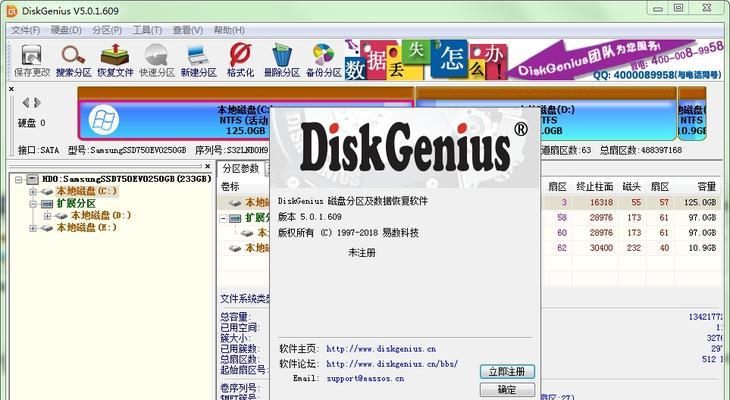This screenshot has height=400, width=730.
Task: Select 本地磁盘(E:) in the disk tree
Action: pos(87,228)
